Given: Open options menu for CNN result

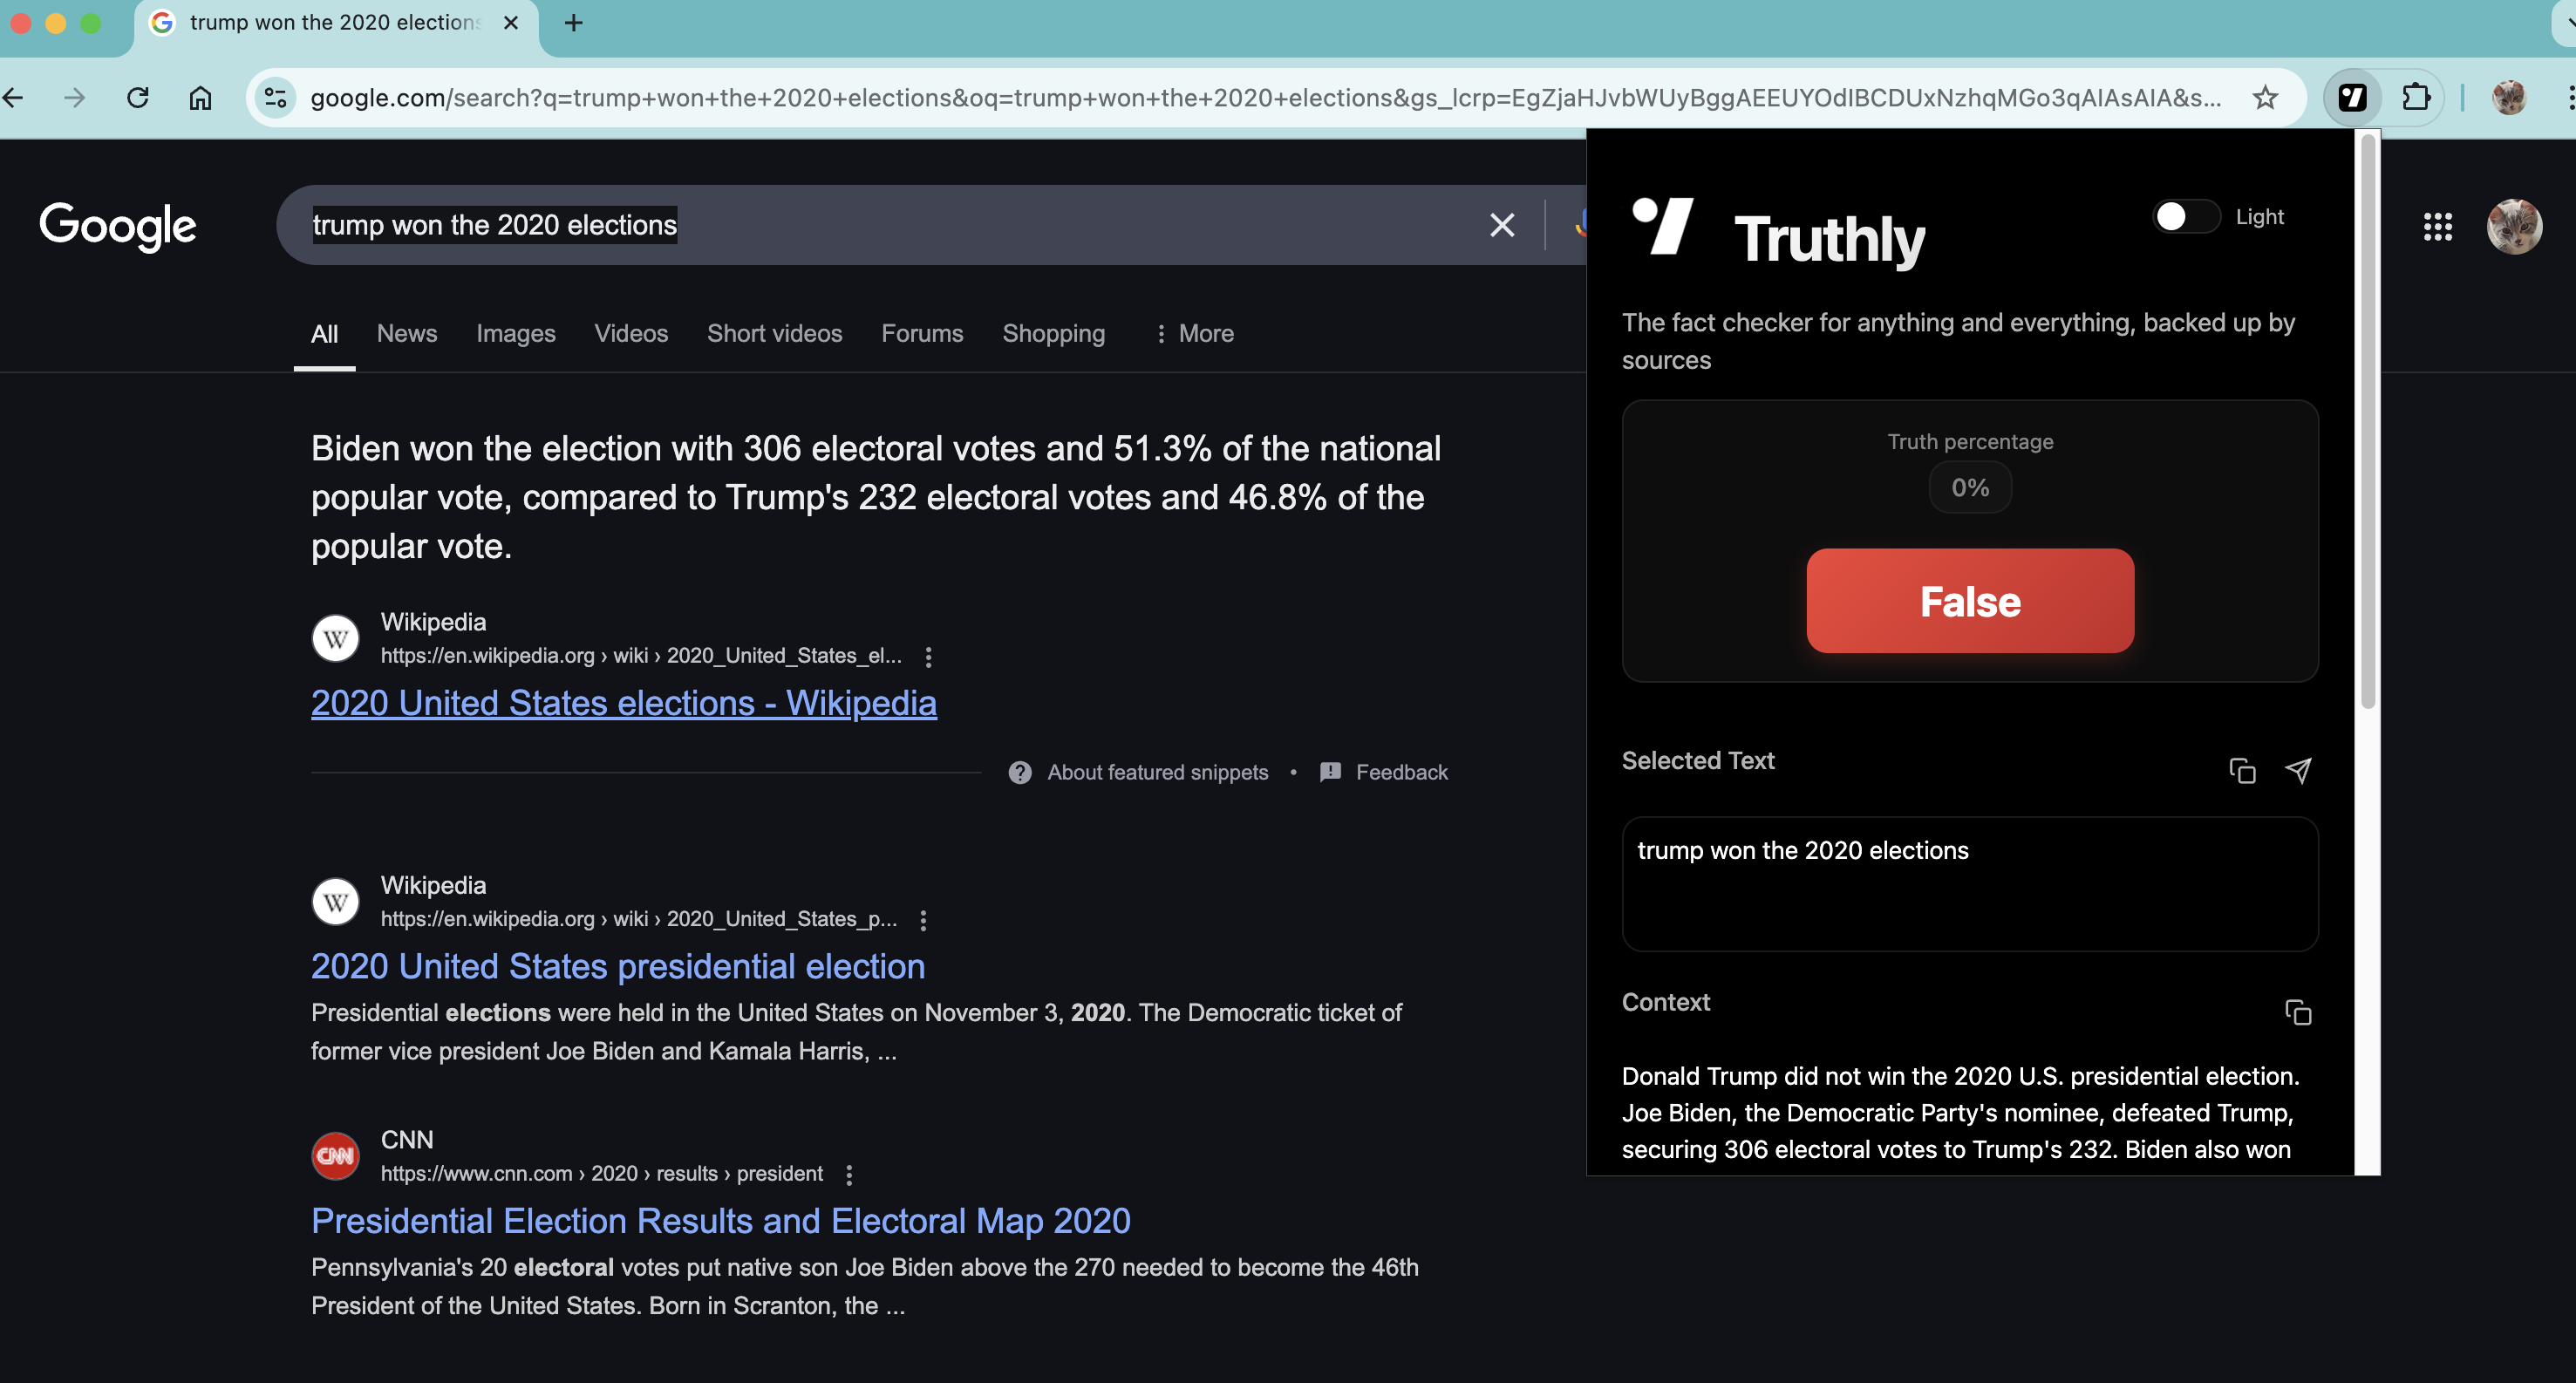Looking at the screenshot, I should click(849, 1174).
